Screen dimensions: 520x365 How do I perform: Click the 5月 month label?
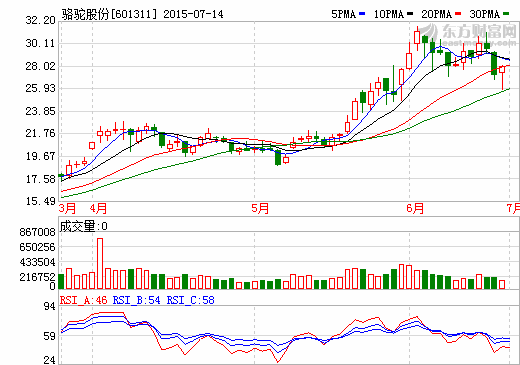click(x=260, y=209)
